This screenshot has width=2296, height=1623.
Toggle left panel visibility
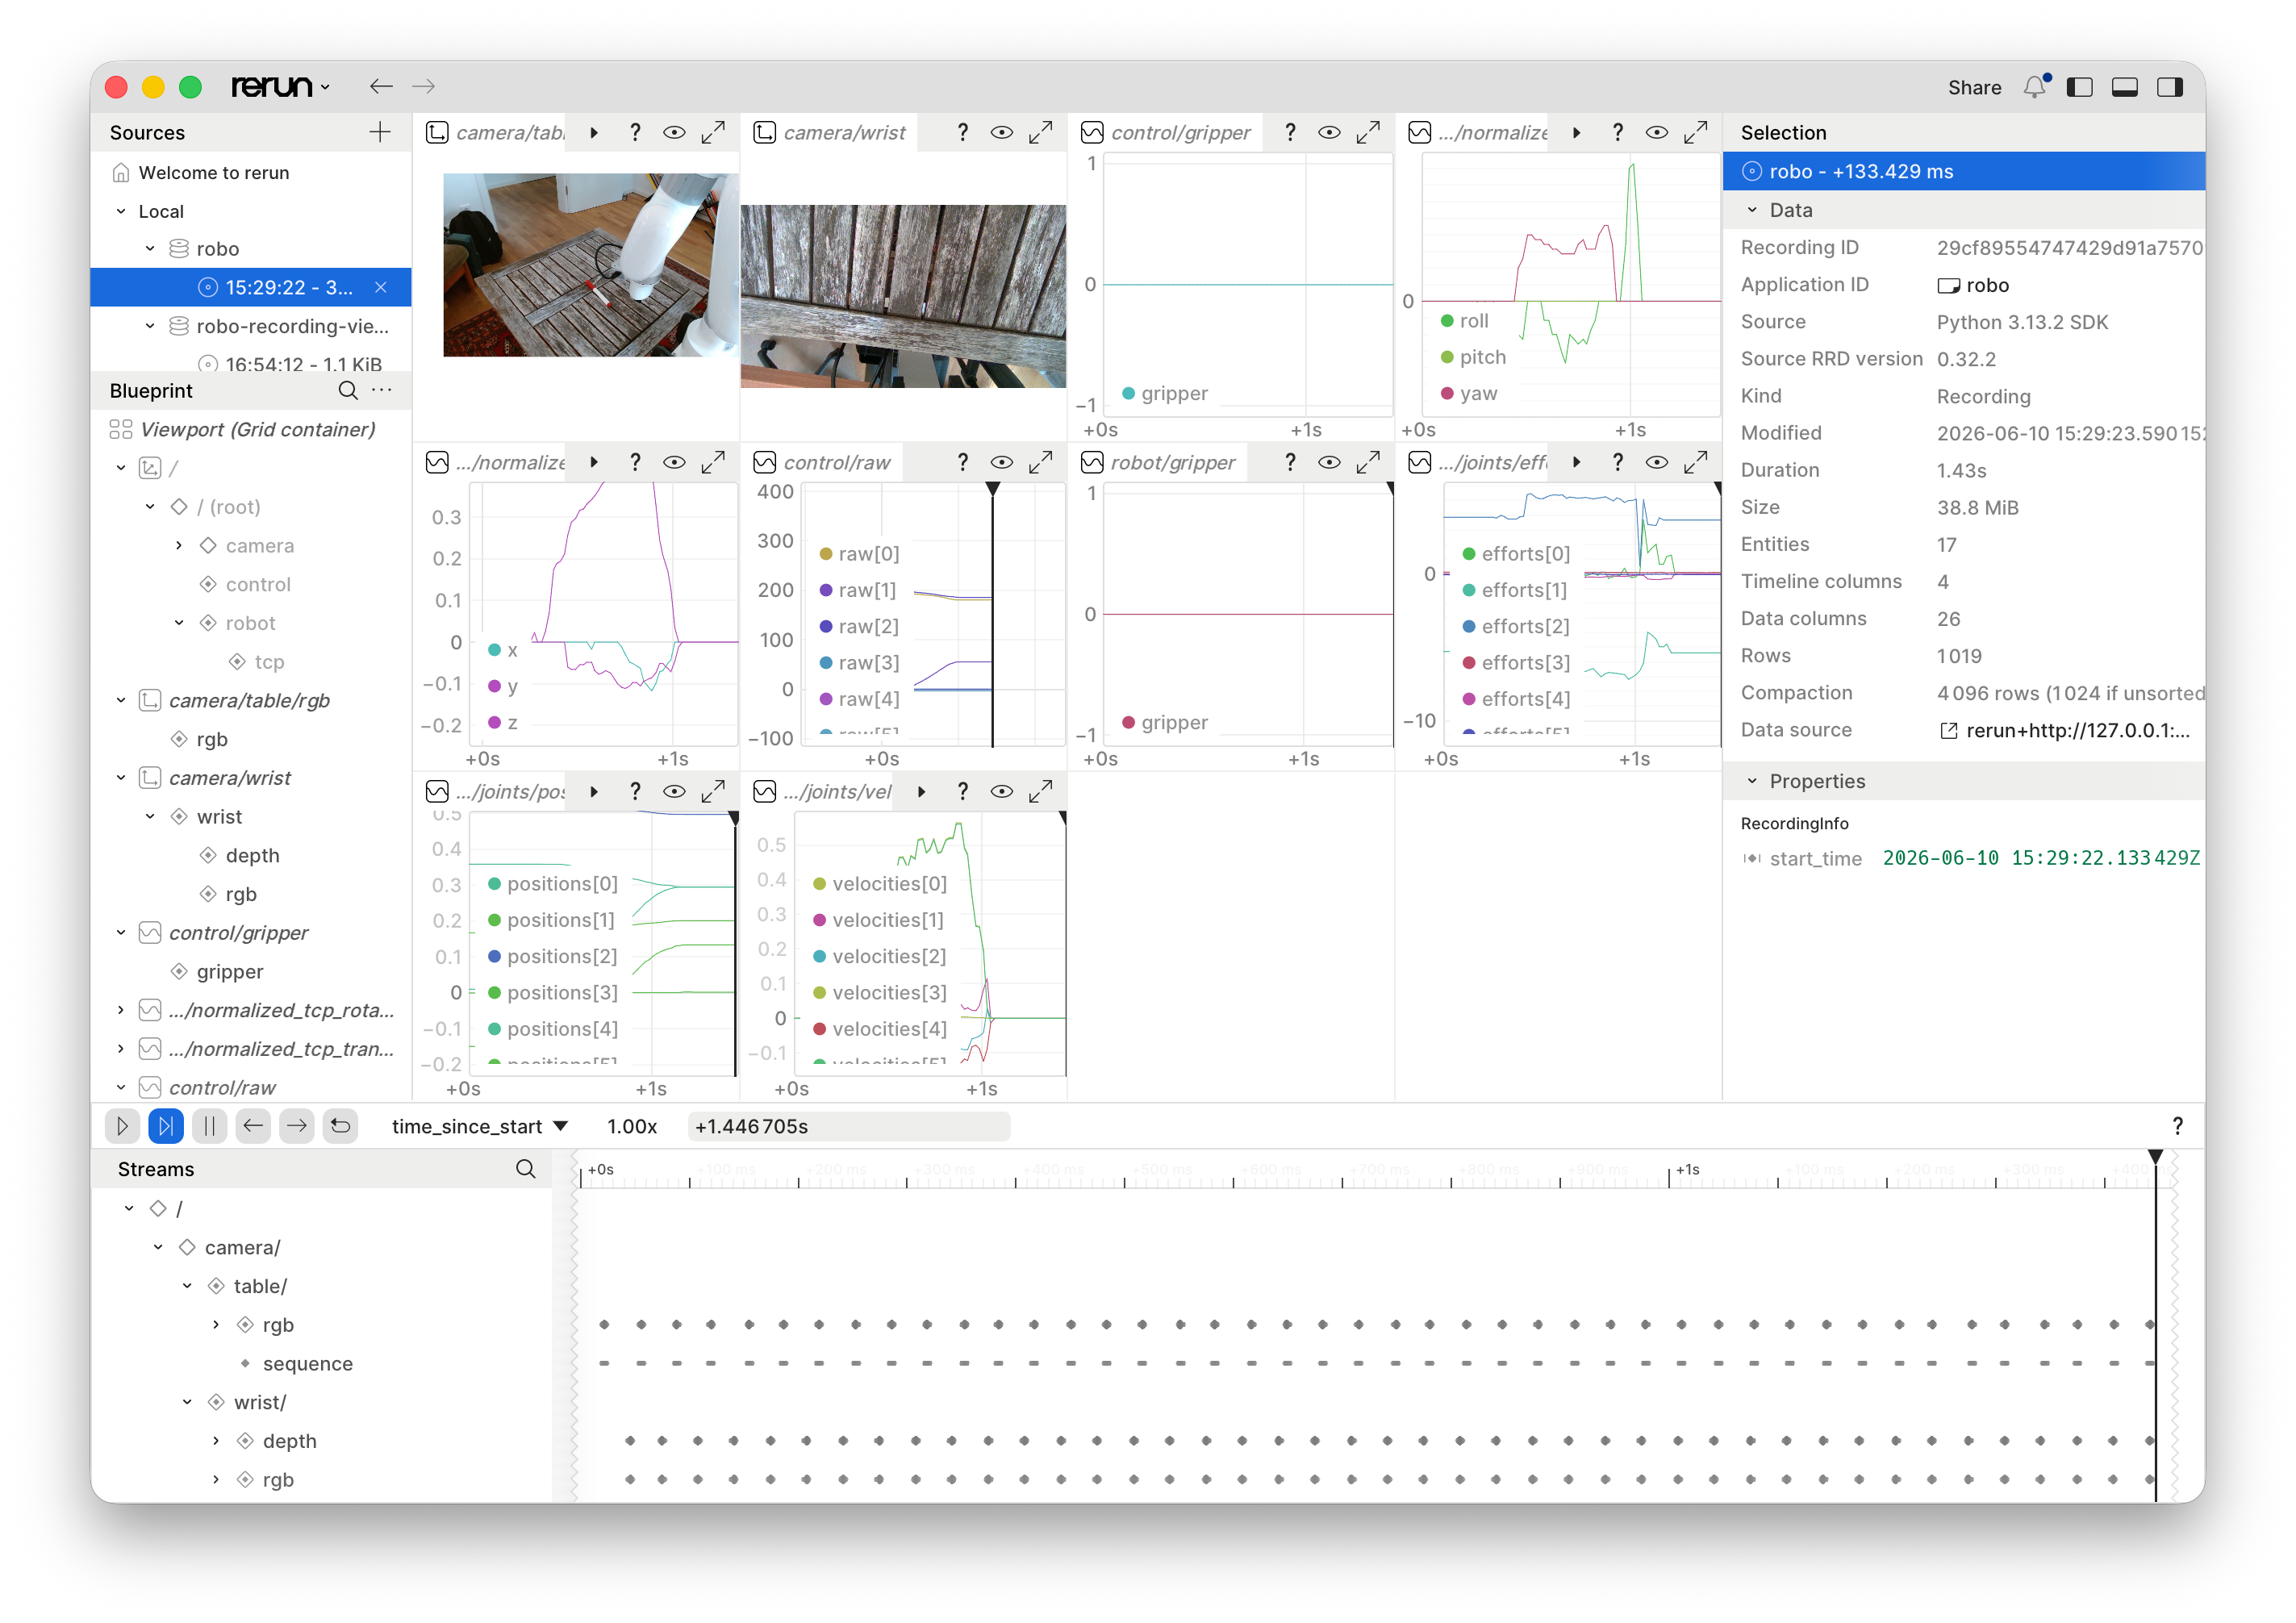[2079, 87]
